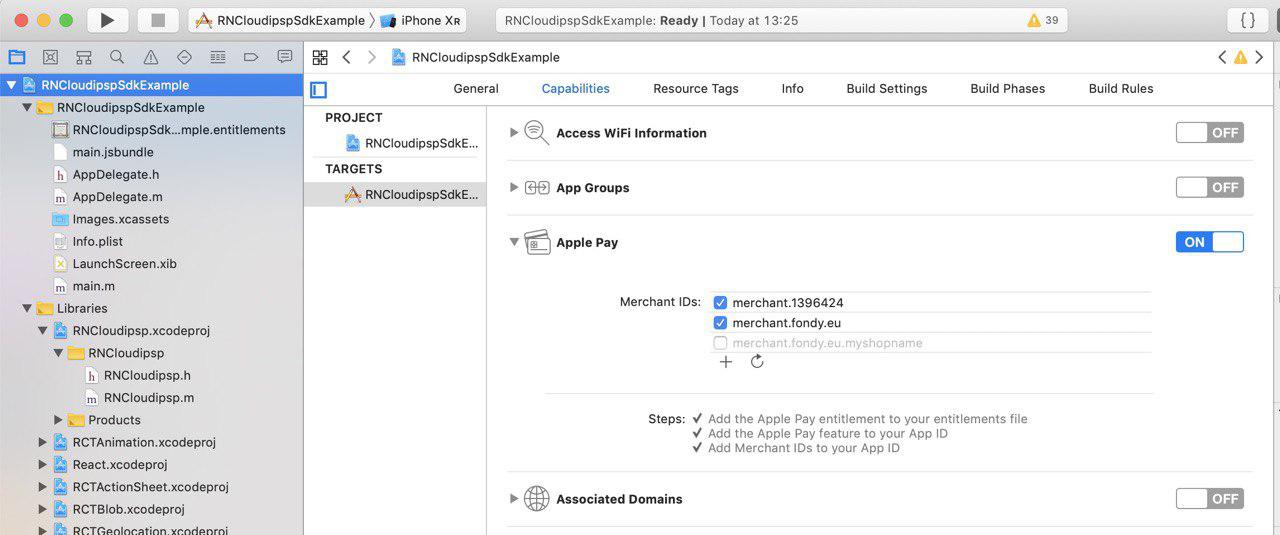
Task: Expand RCTAnimation.xcodeproj
Action: click(x=43, y=442)
